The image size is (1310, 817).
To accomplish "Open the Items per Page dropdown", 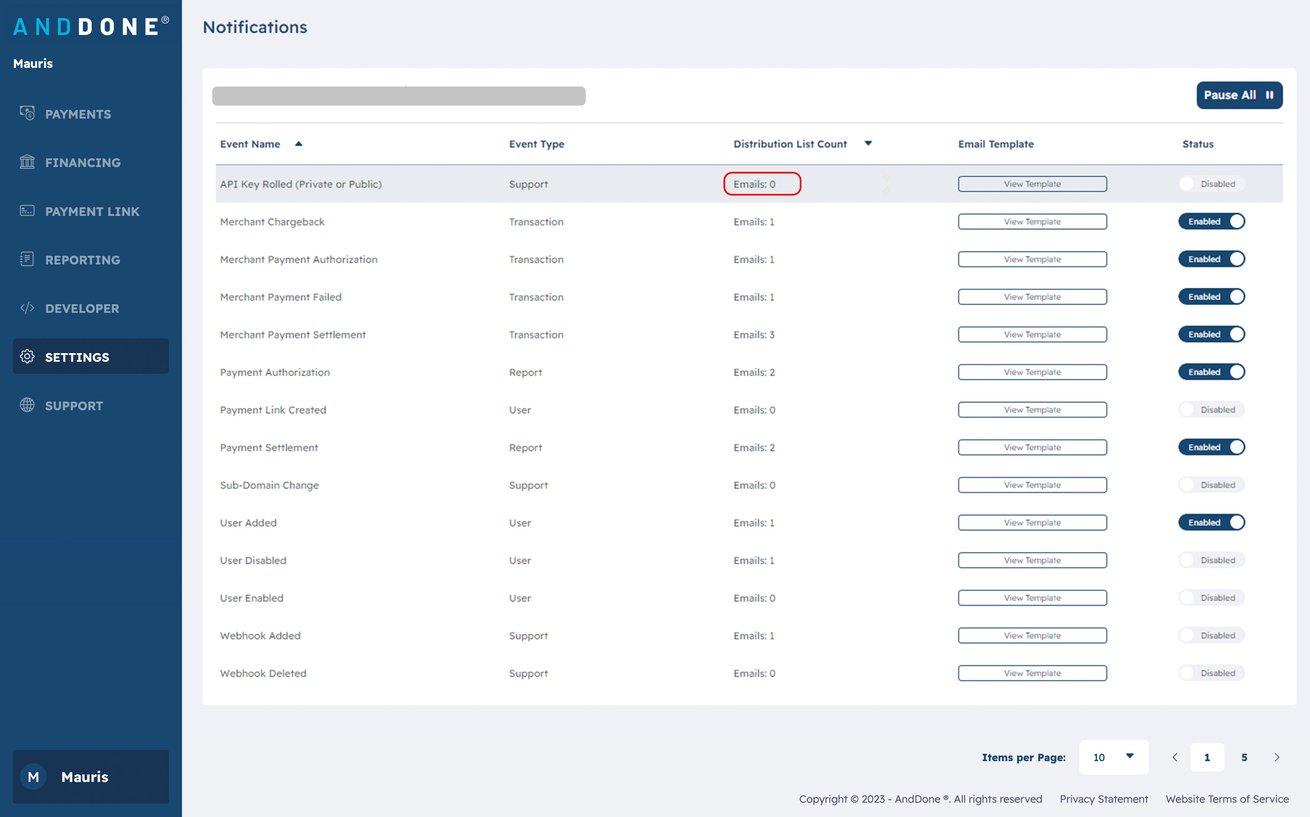I will coord(1113,757).
